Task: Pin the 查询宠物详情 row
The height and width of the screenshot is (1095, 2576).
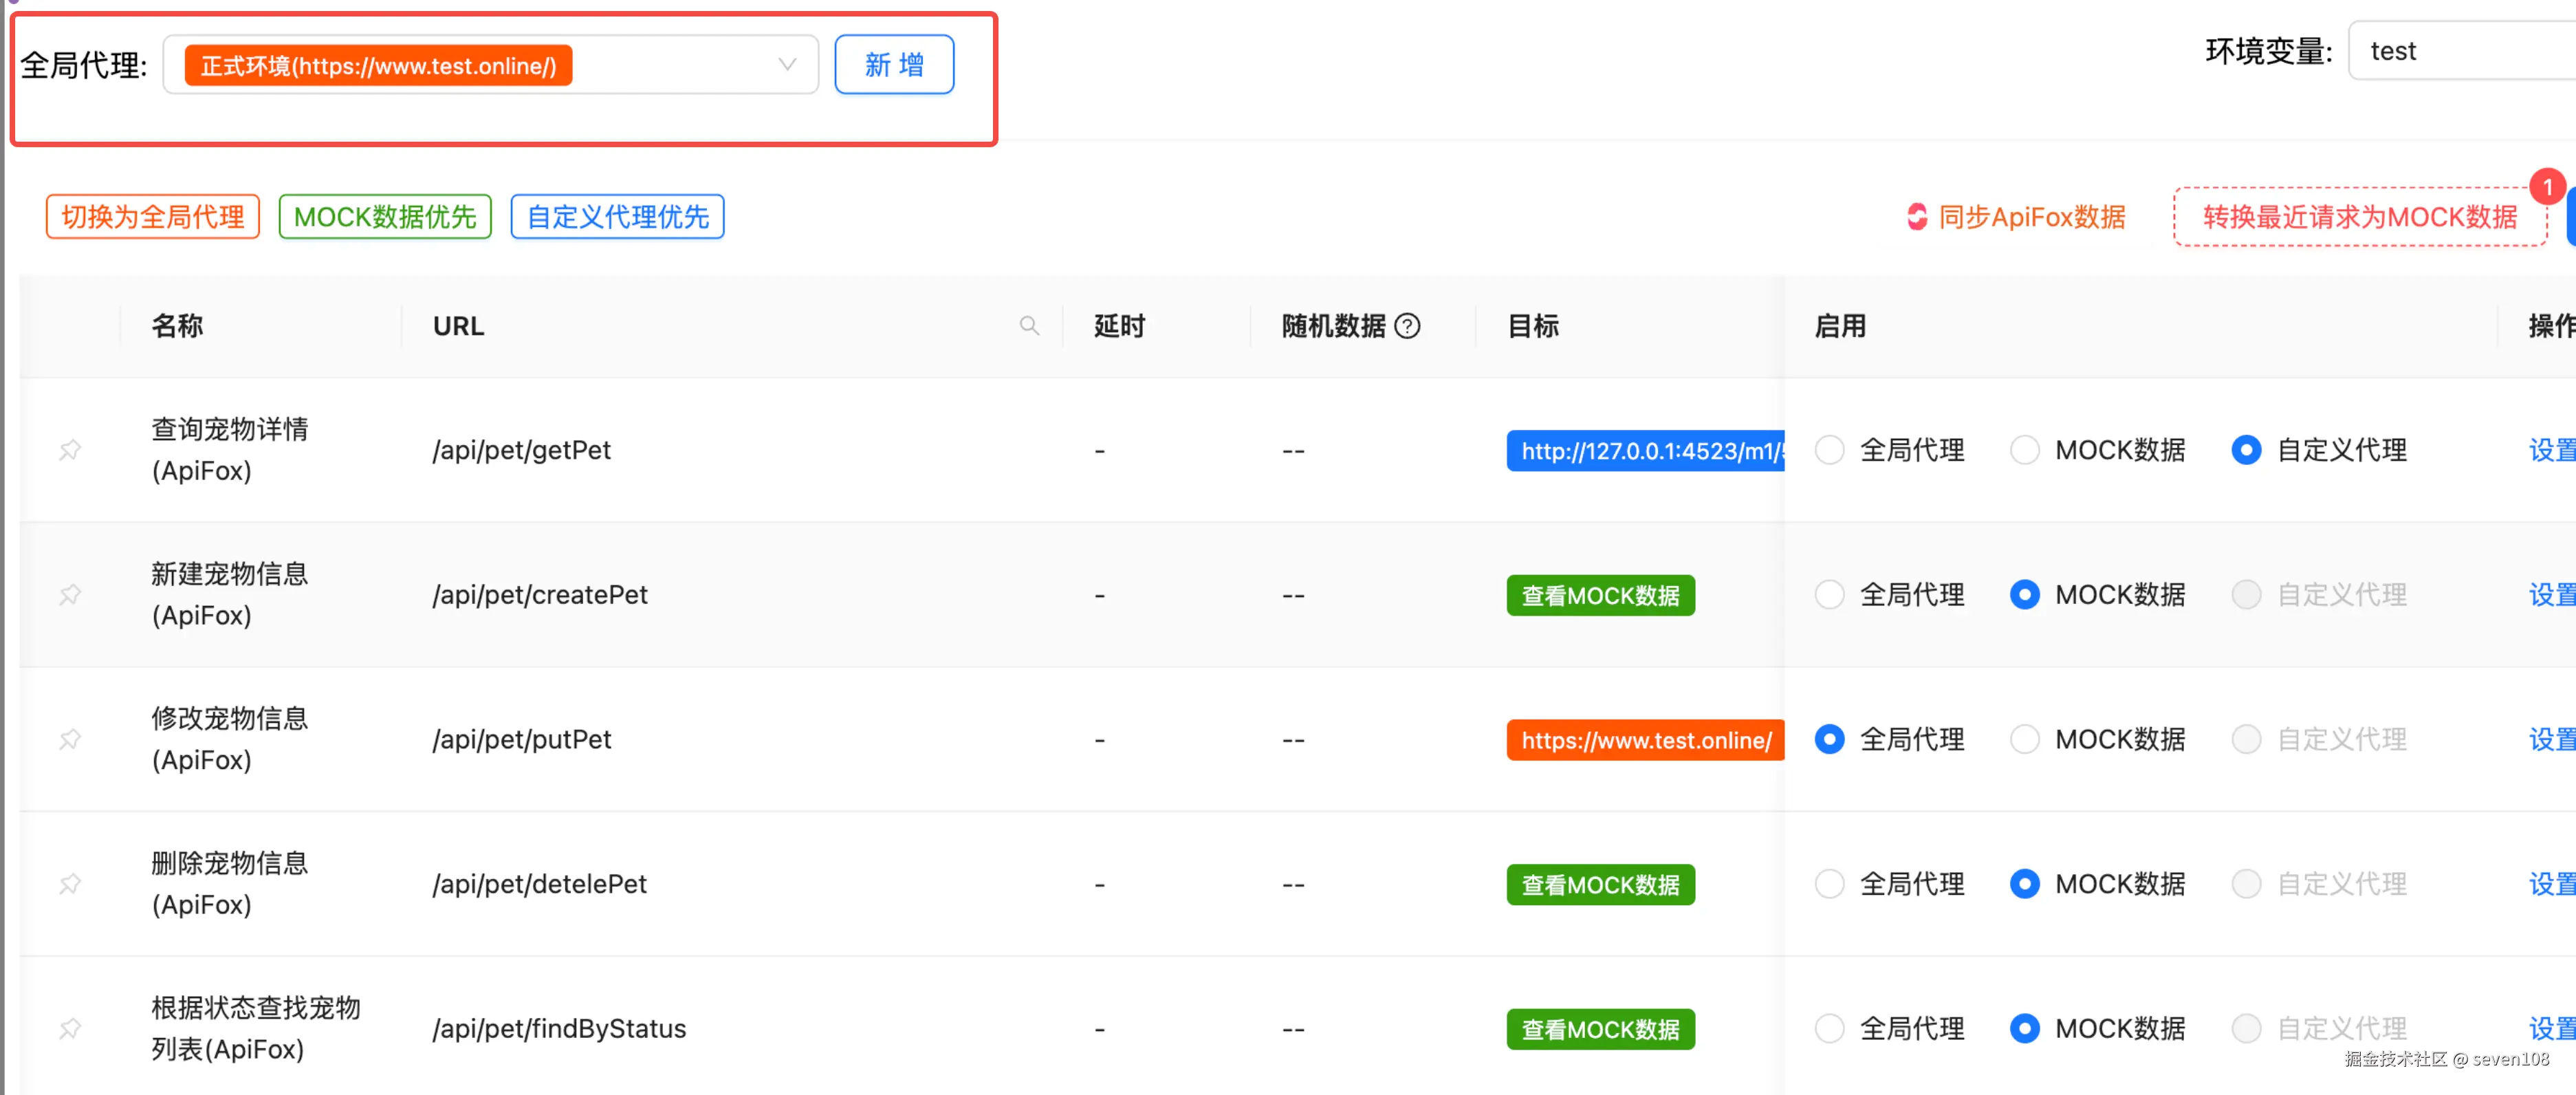Action: [70, 450]
